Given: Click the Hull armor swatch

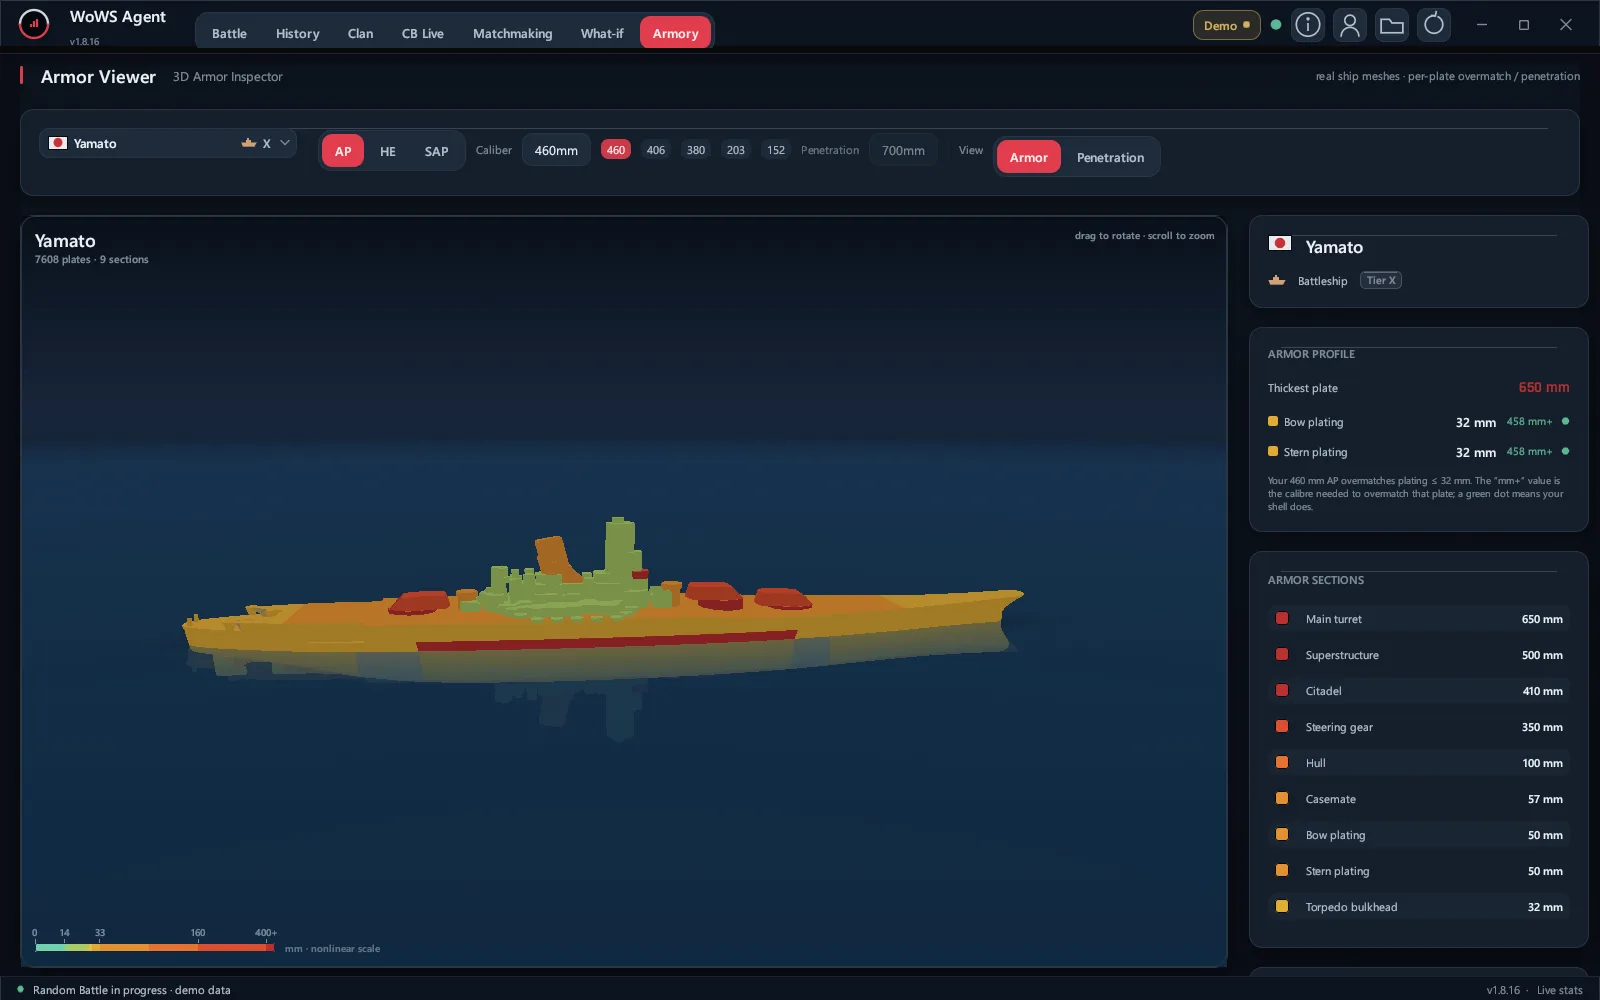Looking at the screenshot, I should click(1282, 763).
